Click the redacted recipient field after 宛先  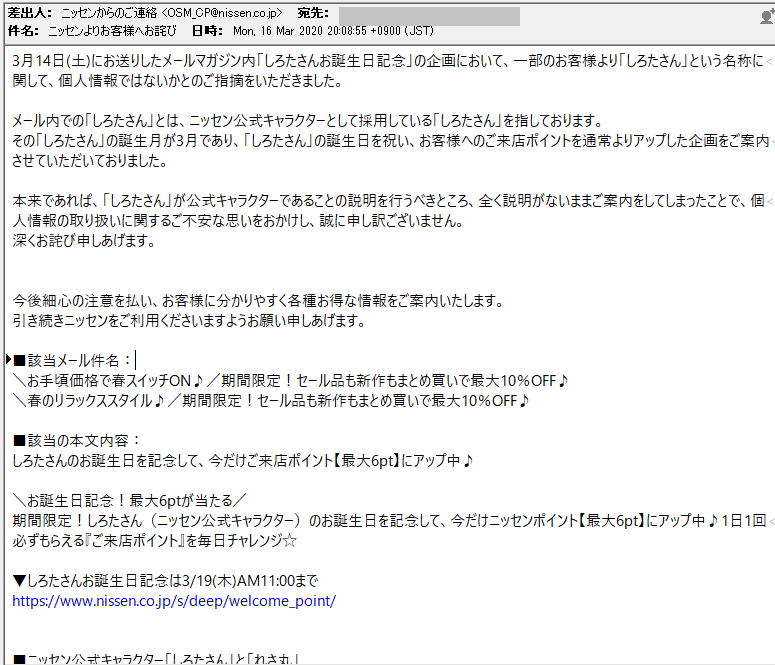pos(429,16)
